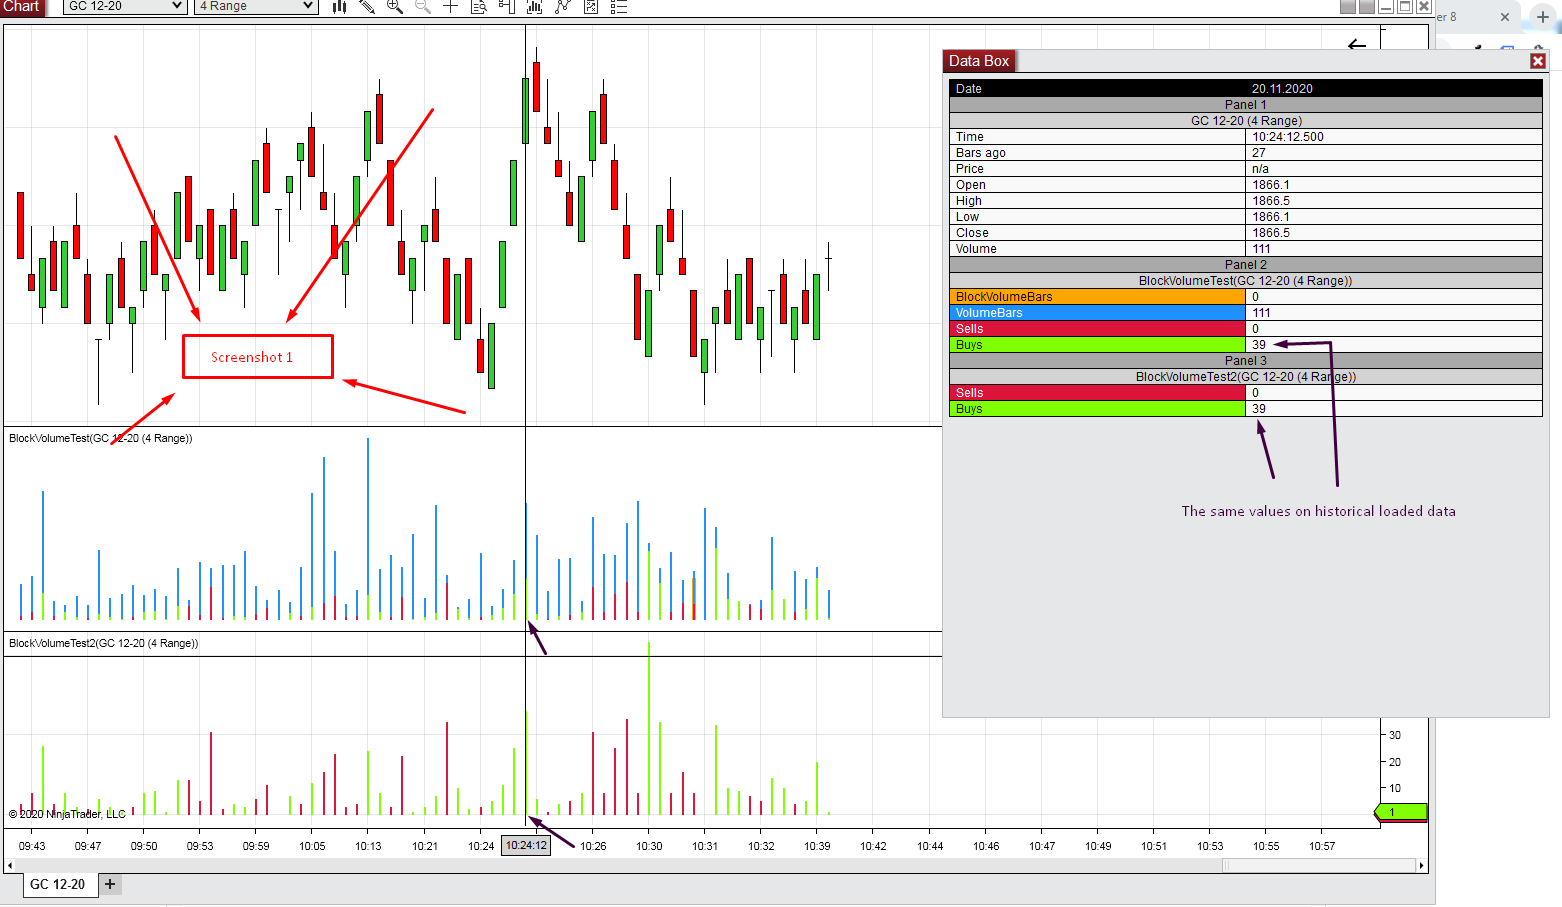Click the Price row label
The height and width of the screenshot is (907, 1562).
(969, 169)
